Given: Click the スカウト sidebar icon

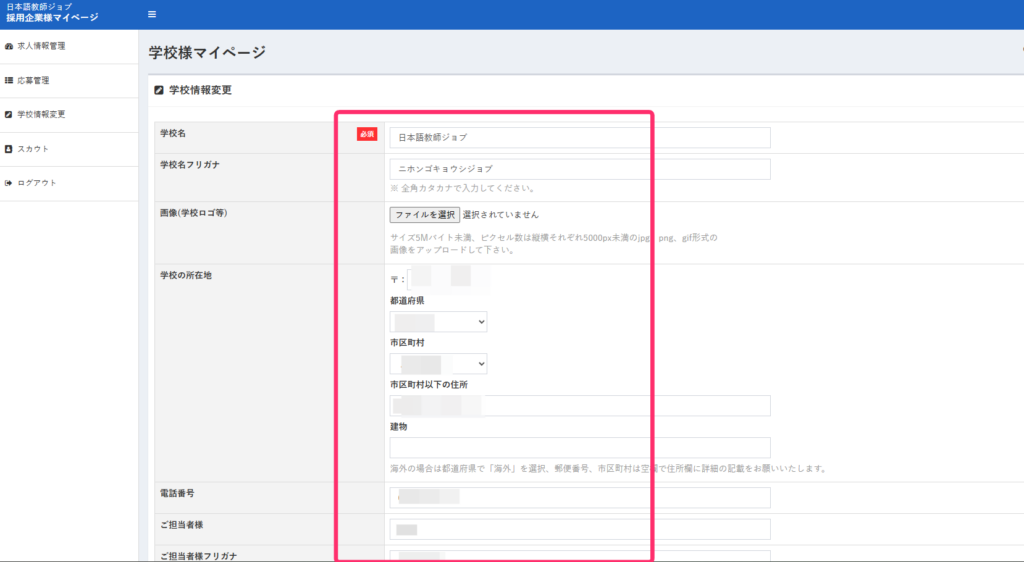Looking at the screenshot, I should point(9,149).
